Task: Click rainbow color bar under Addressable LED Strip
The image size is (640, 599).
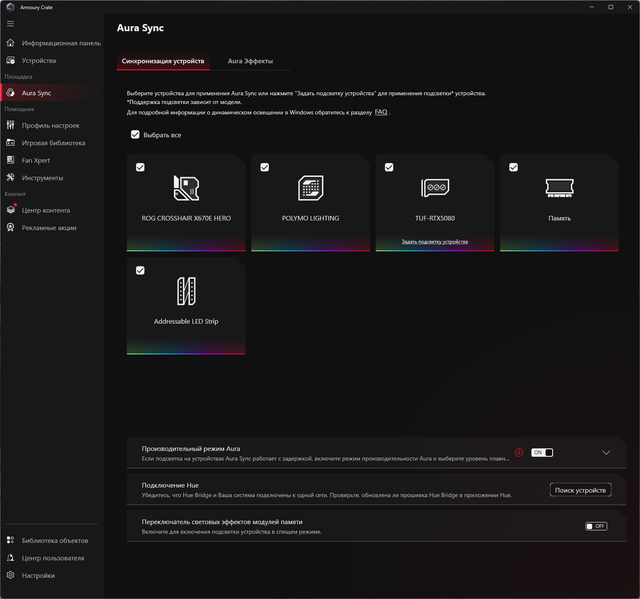Action: [x=186, y=353]
